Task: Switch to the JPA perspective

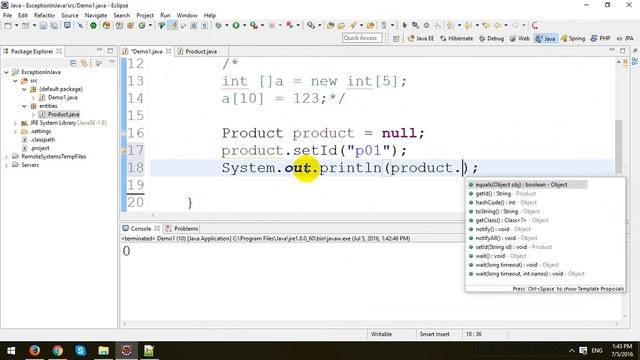Action: point(625,38)
